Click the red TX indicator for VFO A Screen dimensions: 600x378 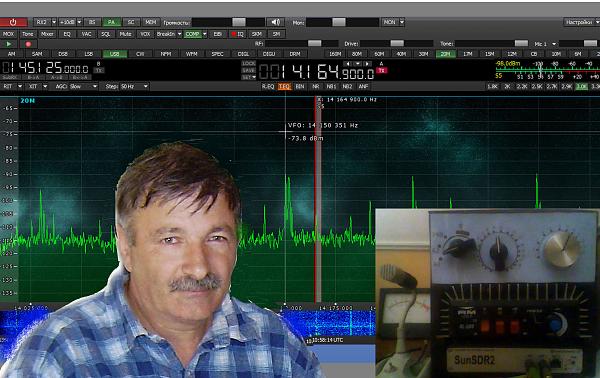point(382,70)
